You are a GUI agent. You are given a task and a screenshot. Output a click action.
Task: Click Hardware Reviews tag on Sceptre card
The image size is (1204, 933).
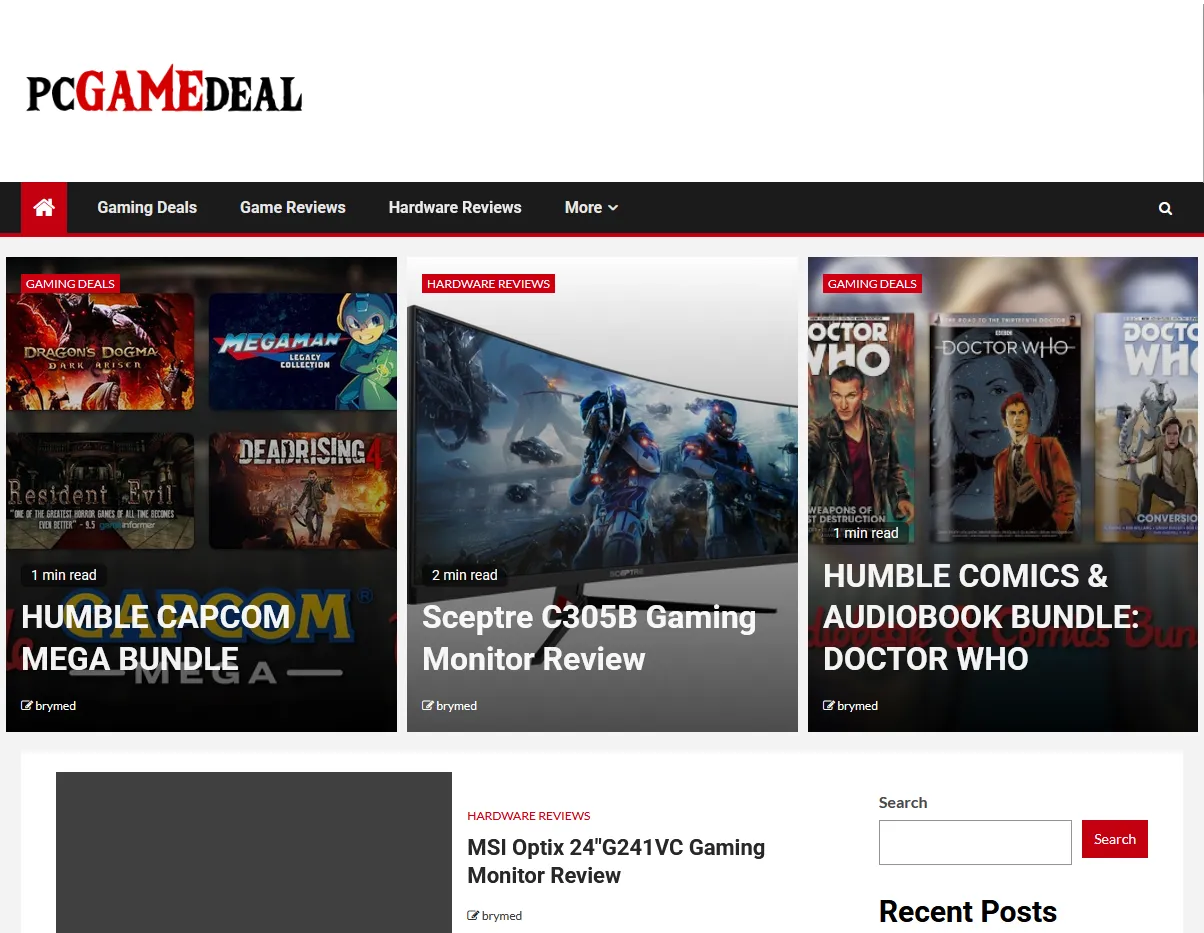(488, 284)
